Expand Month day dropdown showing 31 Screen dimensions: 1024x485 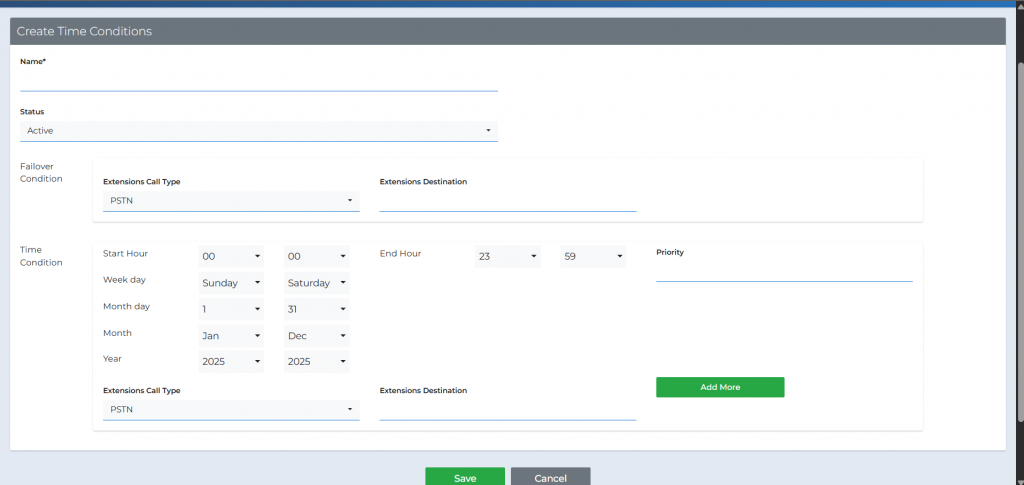(x=316, y=309)
